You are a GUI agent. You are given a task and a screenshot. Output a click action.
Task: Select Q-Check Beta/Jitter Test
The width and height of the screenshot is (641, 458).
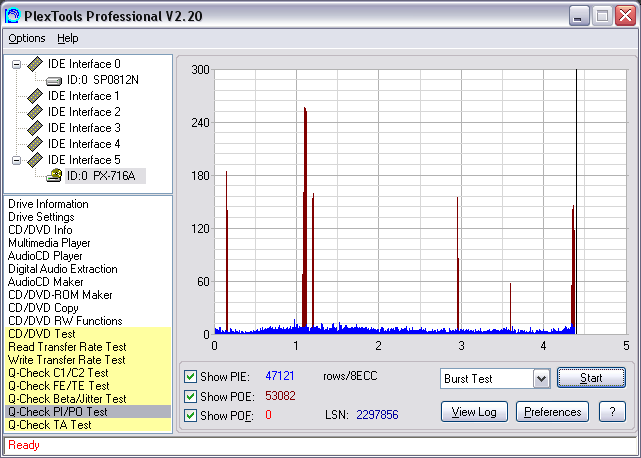coord(88,399)
